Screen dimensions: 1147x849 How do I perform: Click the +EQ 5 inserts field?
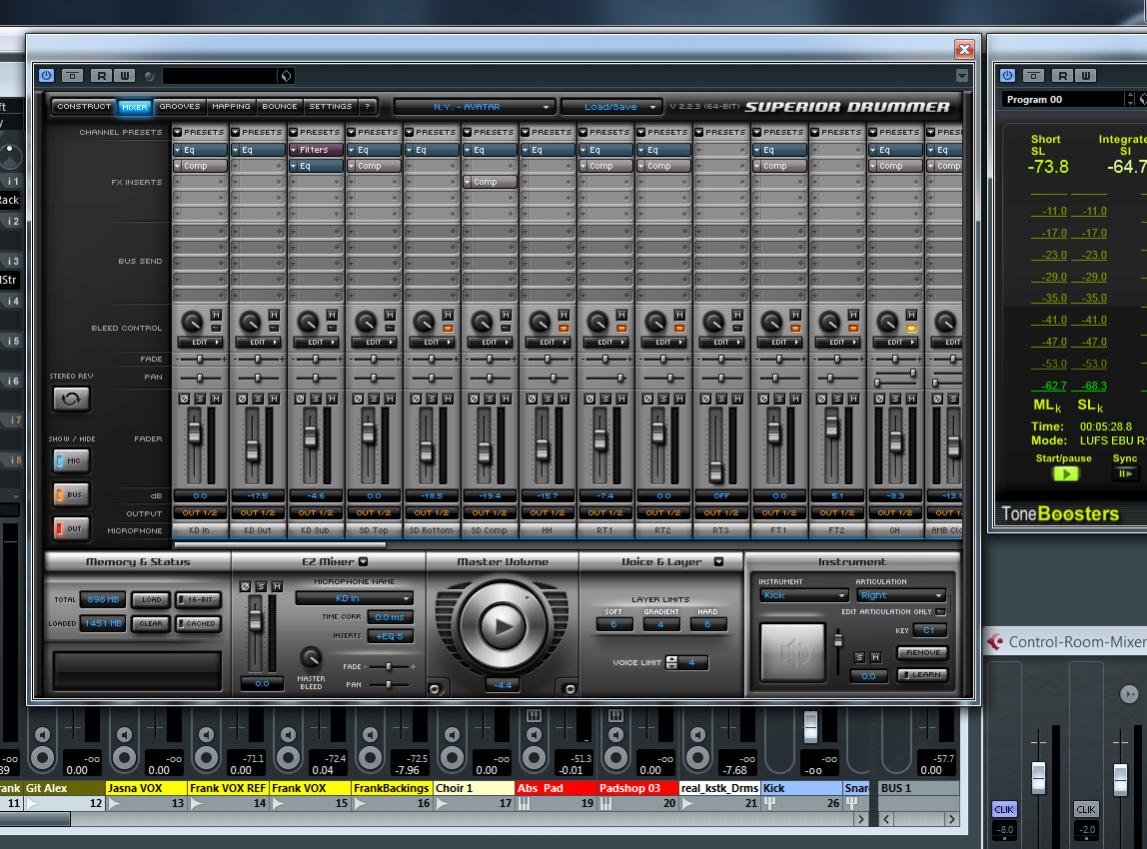coord(390,636)
